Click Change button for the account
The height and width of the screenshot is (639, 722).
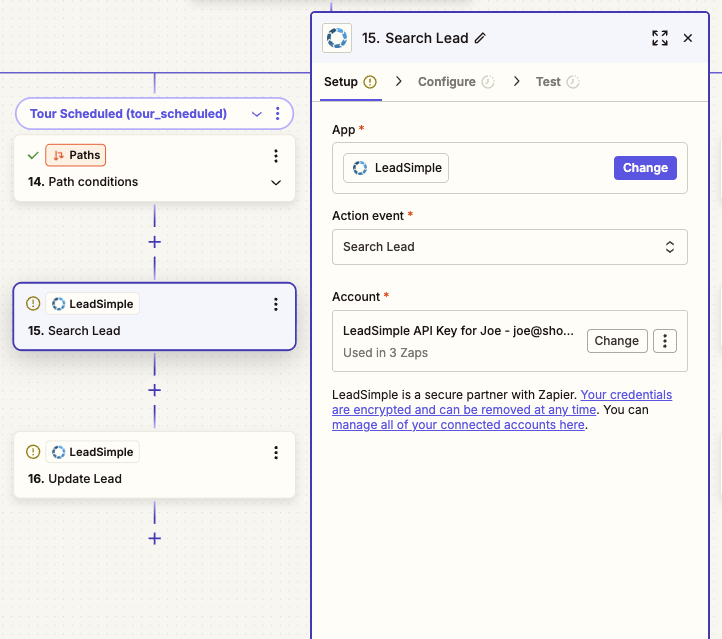[616, 340]
